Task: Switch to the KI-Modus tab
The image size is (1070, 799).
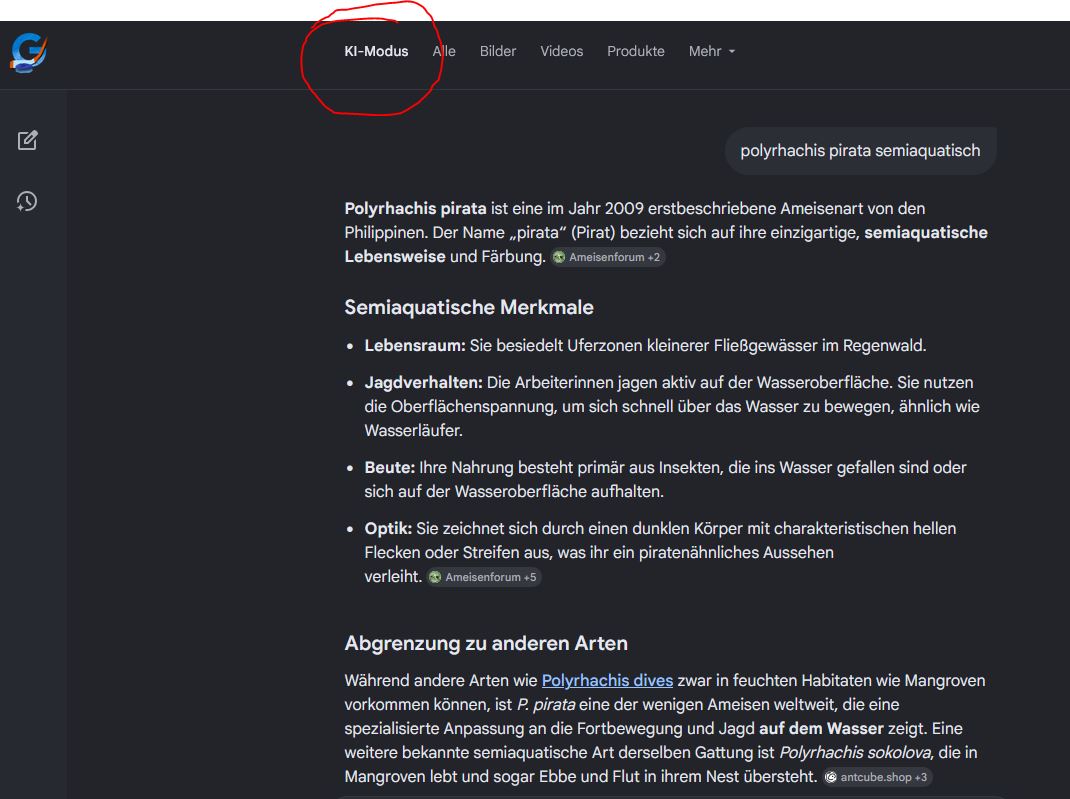Action: click(x=376, y=51)
